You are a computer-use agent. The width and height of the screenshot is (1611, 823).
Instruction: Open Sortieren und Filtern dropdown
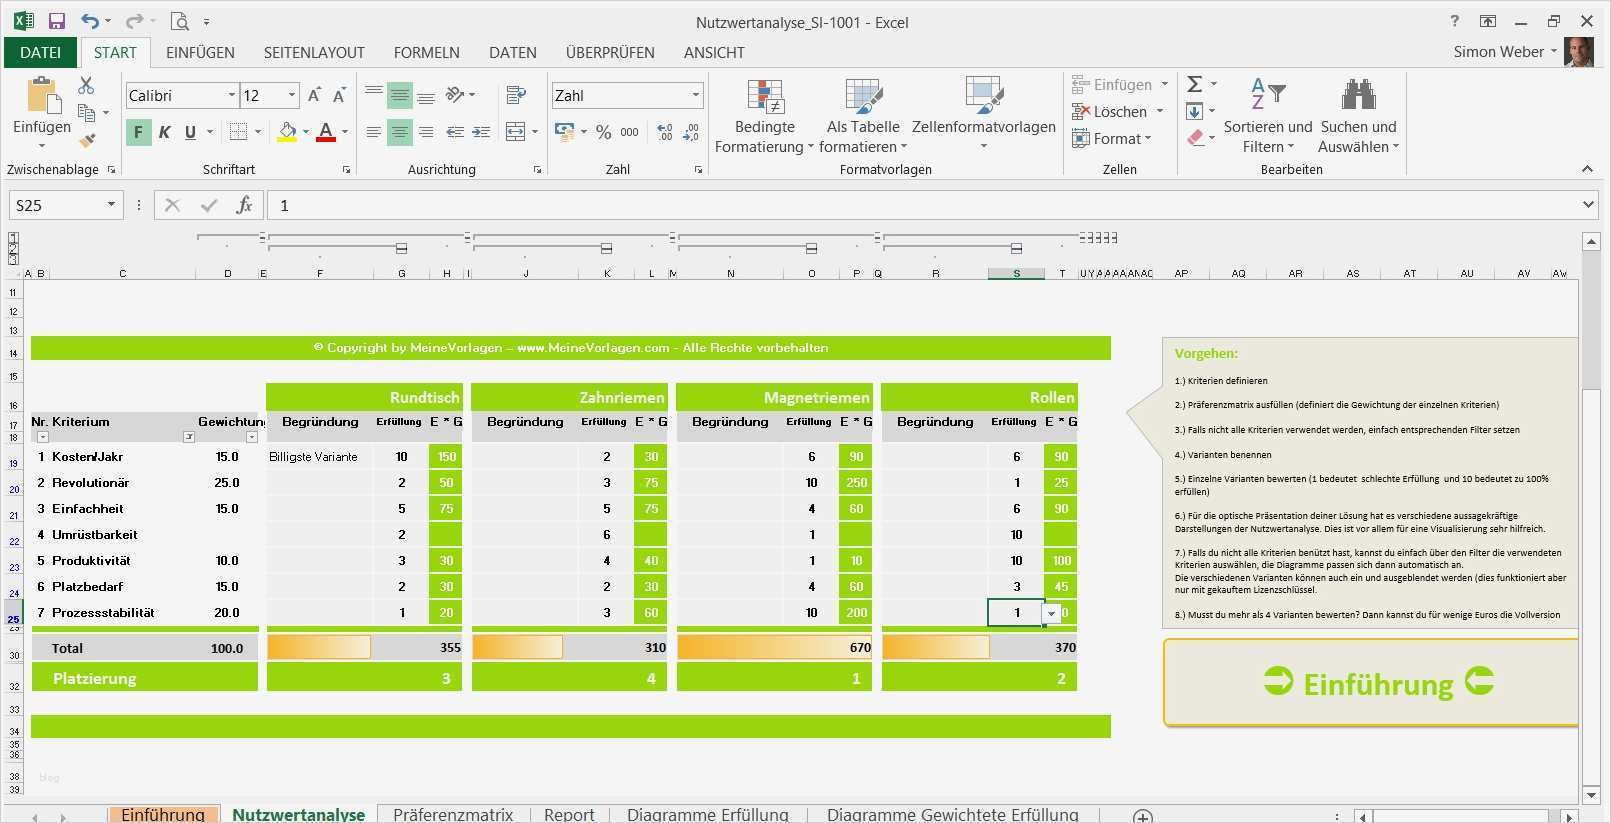(1268, 116)
